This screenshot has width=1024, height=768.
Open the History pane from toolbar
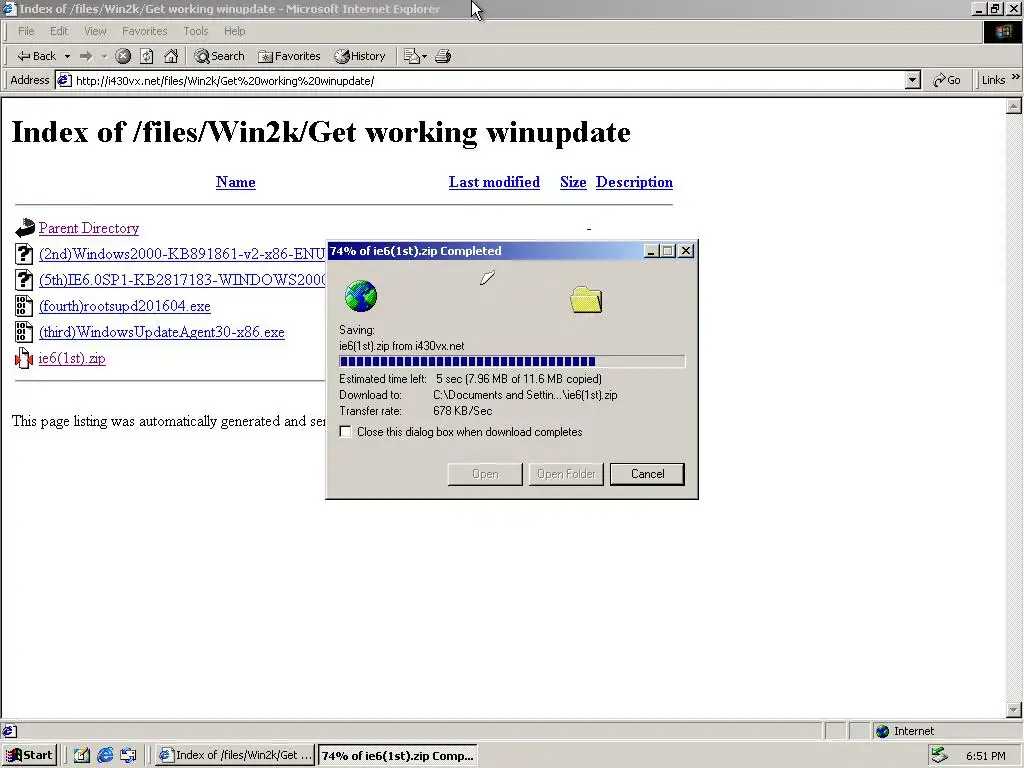pos(360,56)
